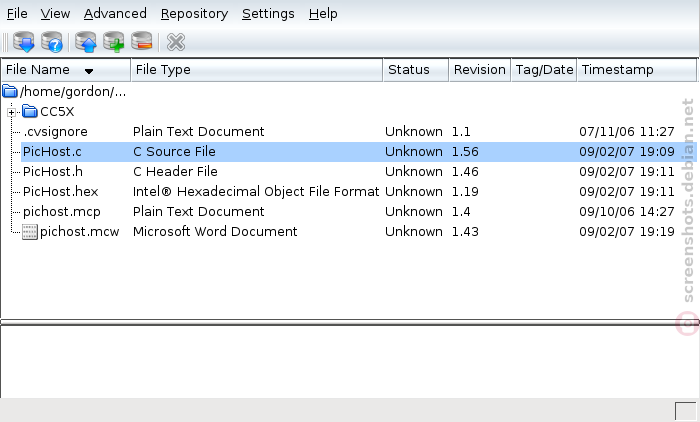Expand the CC5X folder tree node

(x=12, y=112)
